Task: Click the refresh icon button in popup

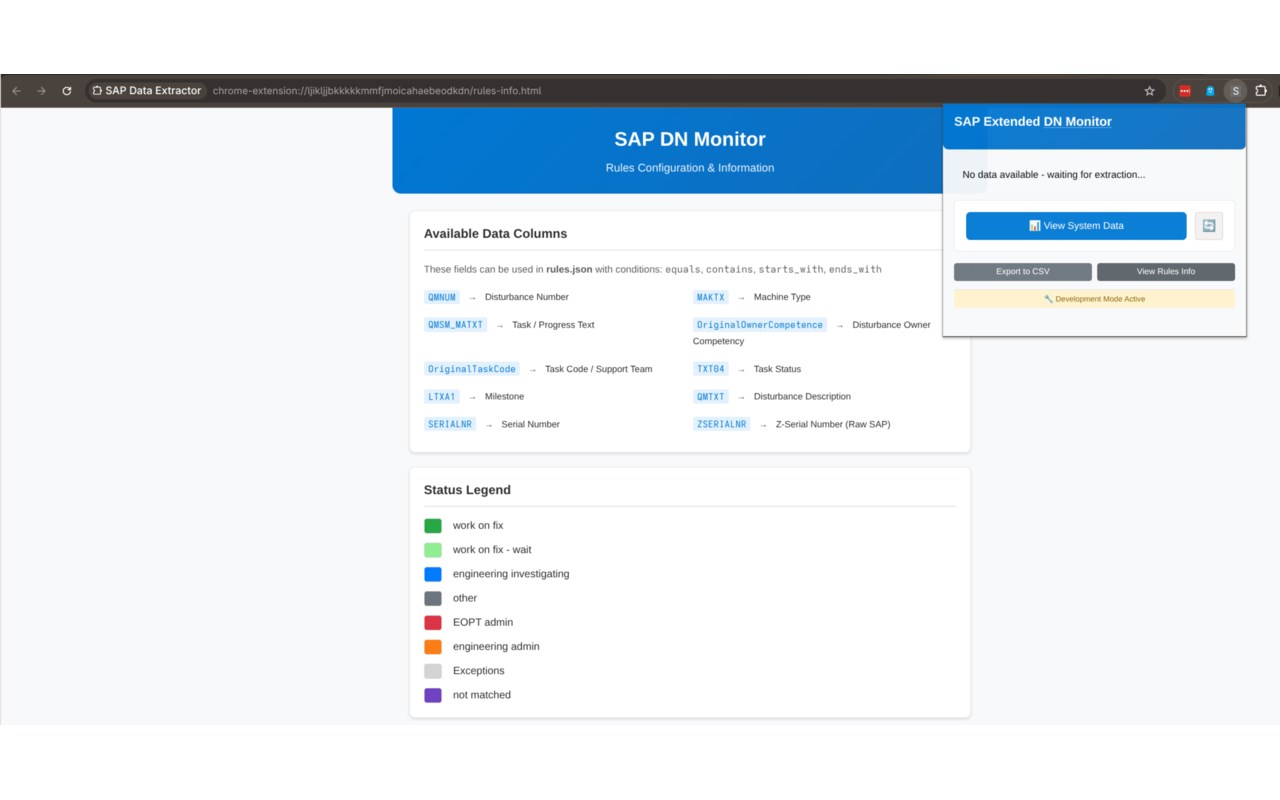Action: pos(1209,226)
